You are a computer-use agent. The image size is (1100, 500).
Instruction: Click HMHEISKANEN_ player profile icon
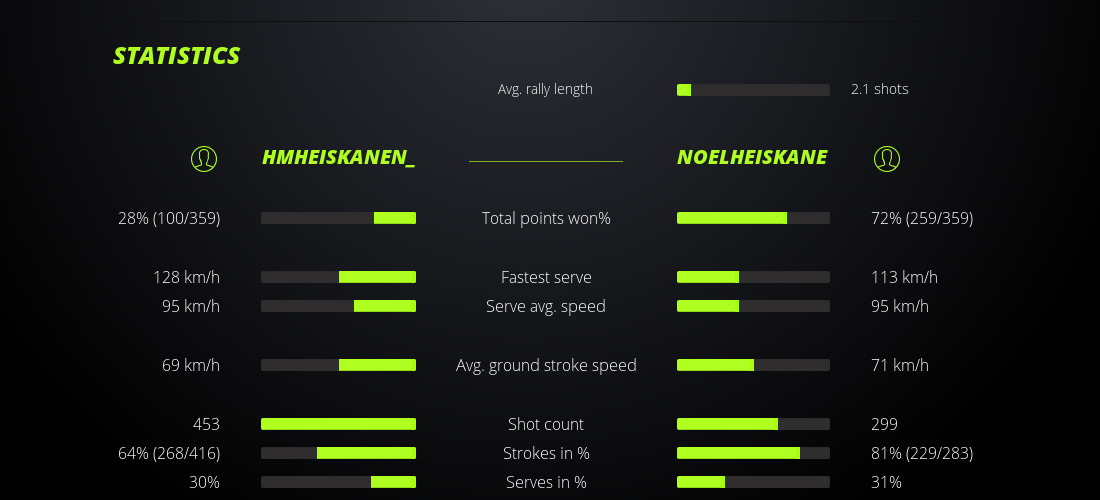[x=204, y=158]
